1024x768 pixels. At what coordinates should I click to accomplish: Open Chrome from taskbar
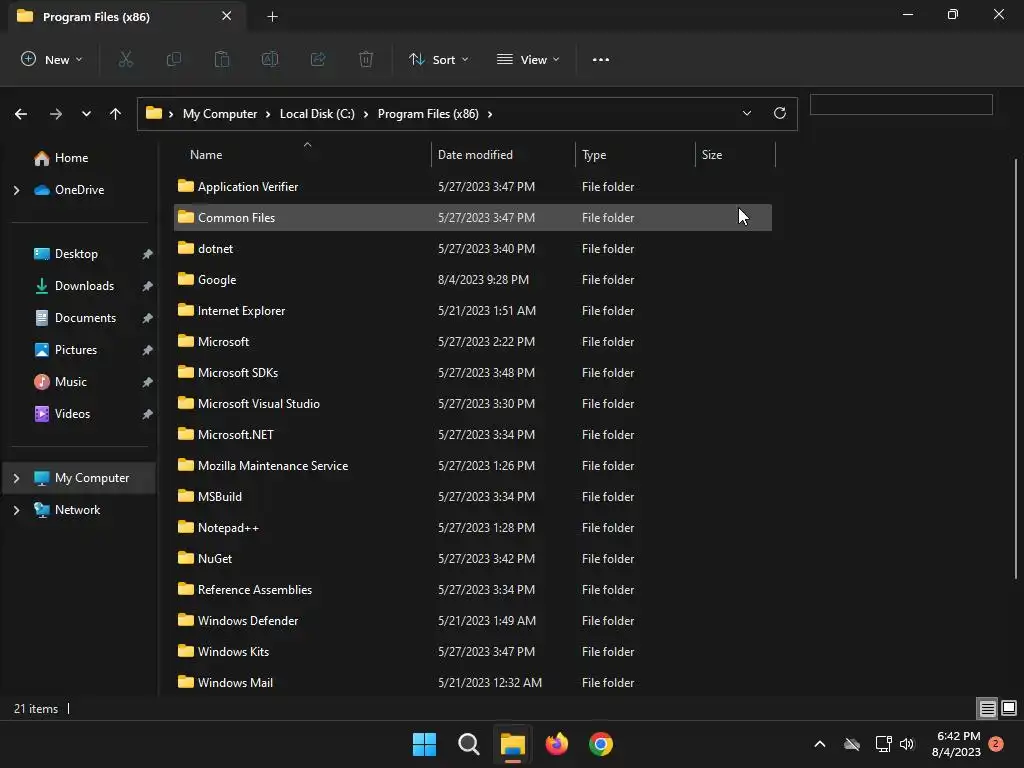tap(601, 744)
